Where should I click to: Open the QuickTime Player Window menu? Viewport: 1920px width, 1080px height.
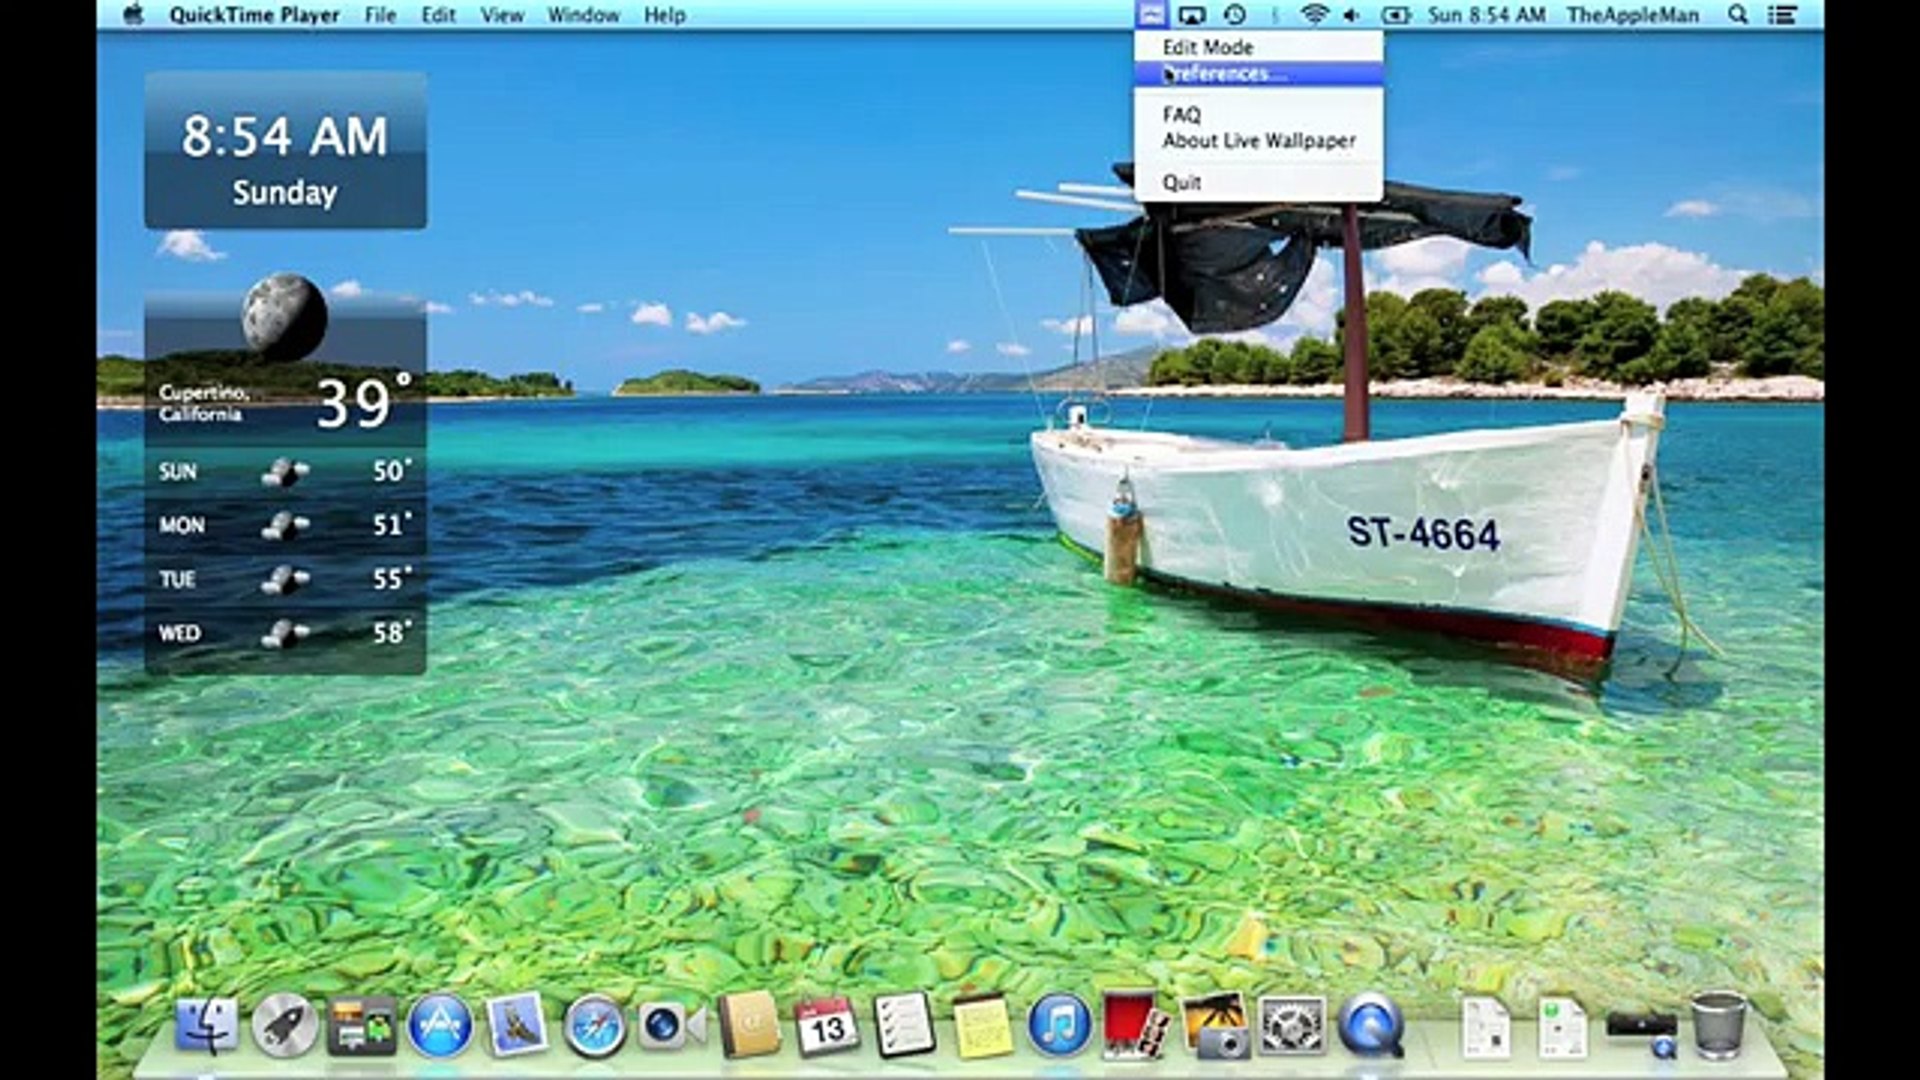(583, 15)
